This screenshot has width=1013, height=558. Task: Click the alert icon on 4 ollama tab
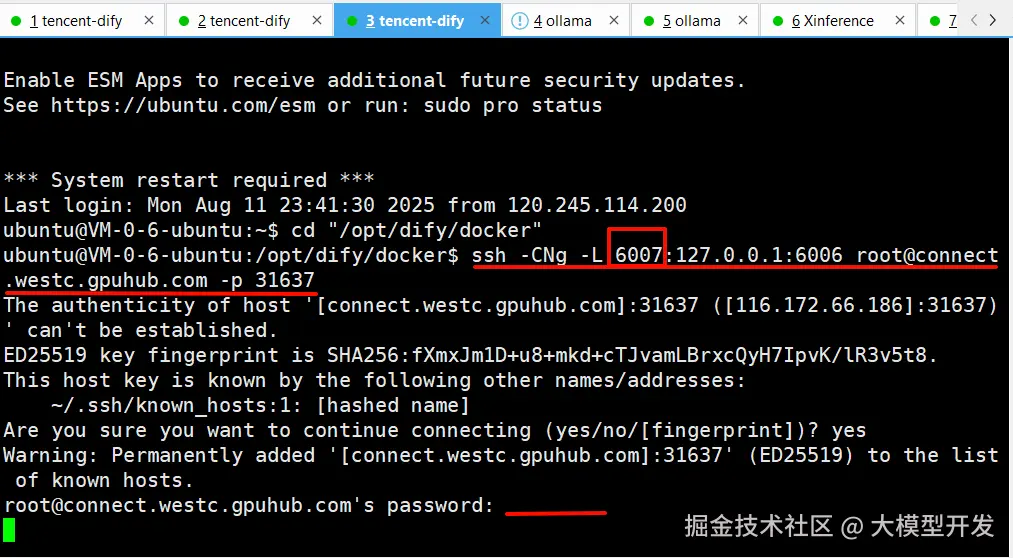click(520, 20)
